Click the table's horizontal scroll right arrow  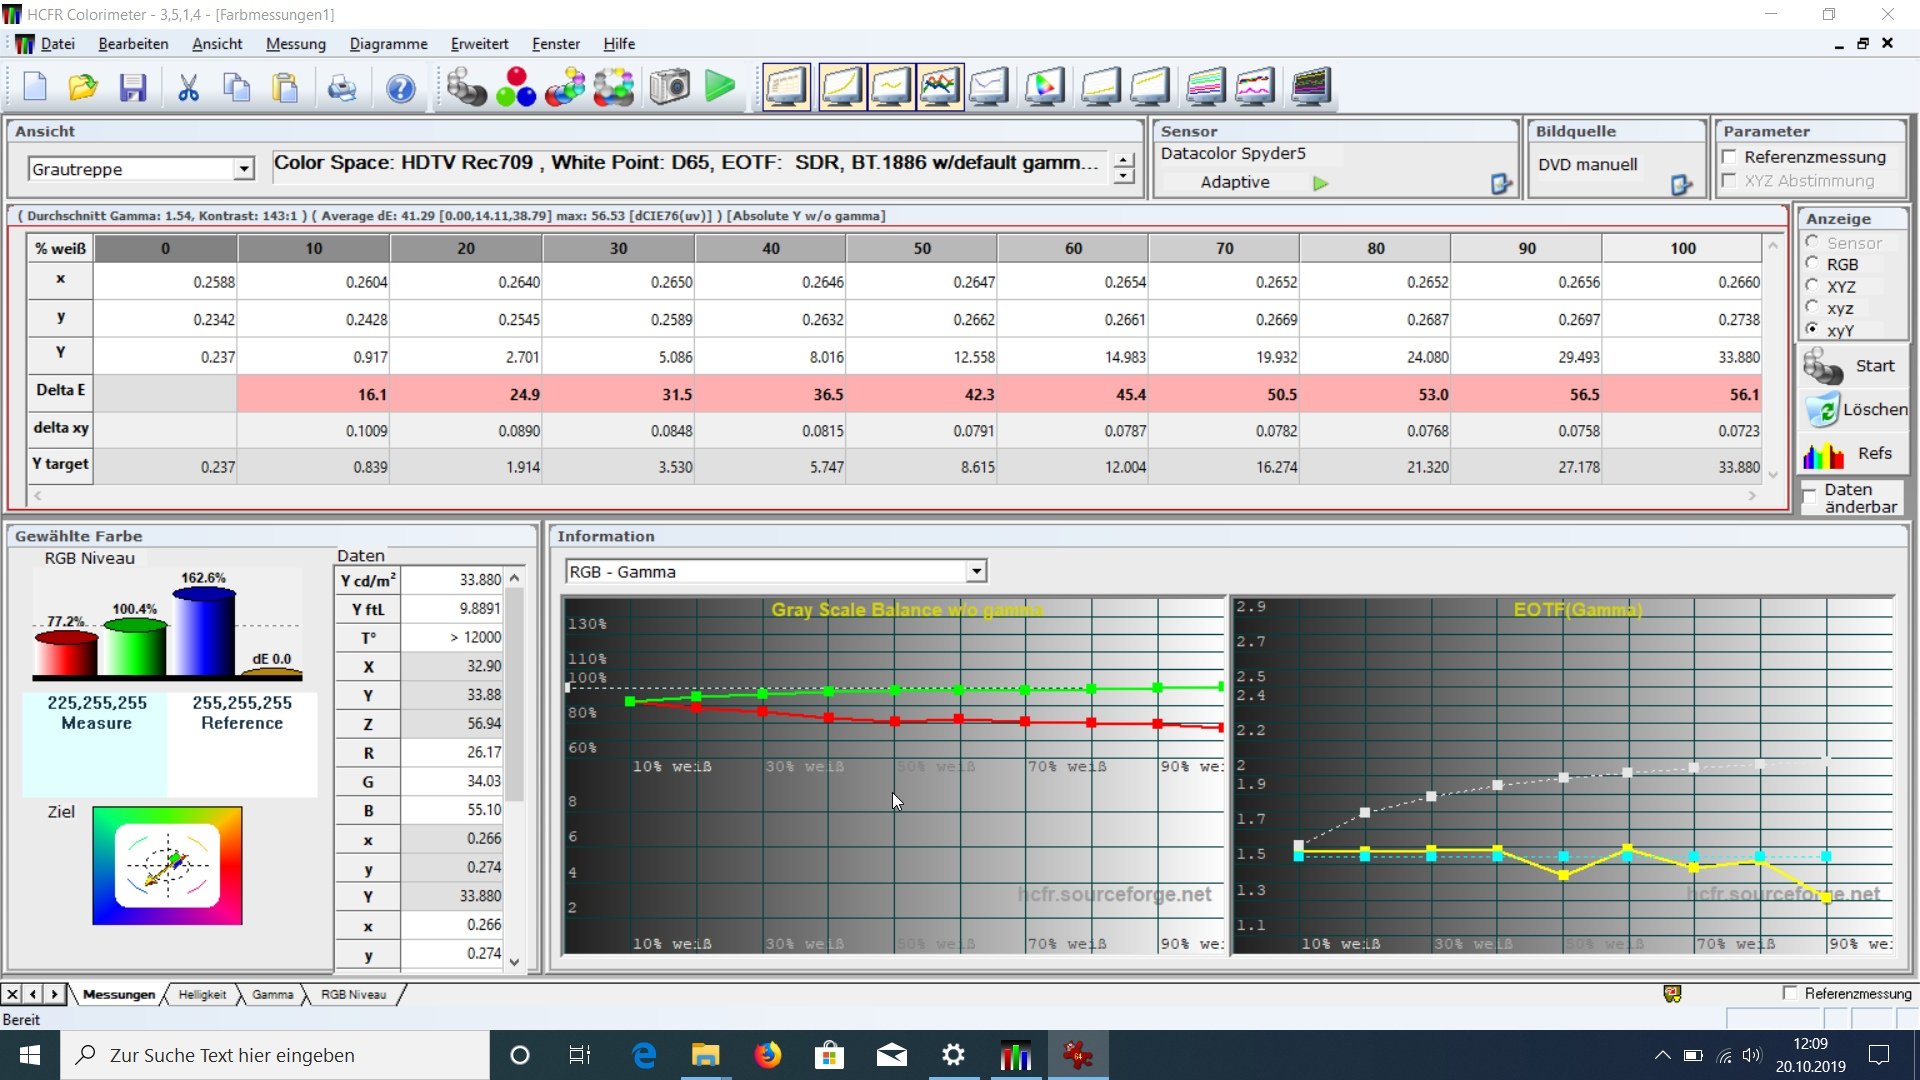[x=1752, y=496]
